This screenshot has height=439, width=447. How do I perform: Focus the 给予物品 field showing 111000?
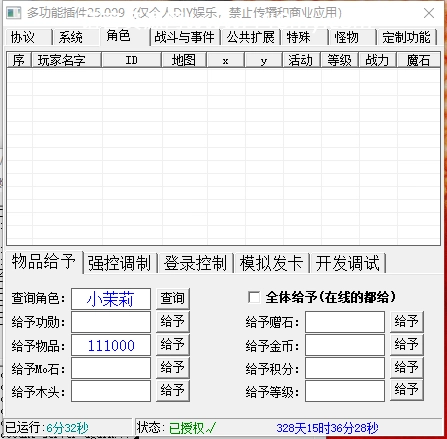111,345
